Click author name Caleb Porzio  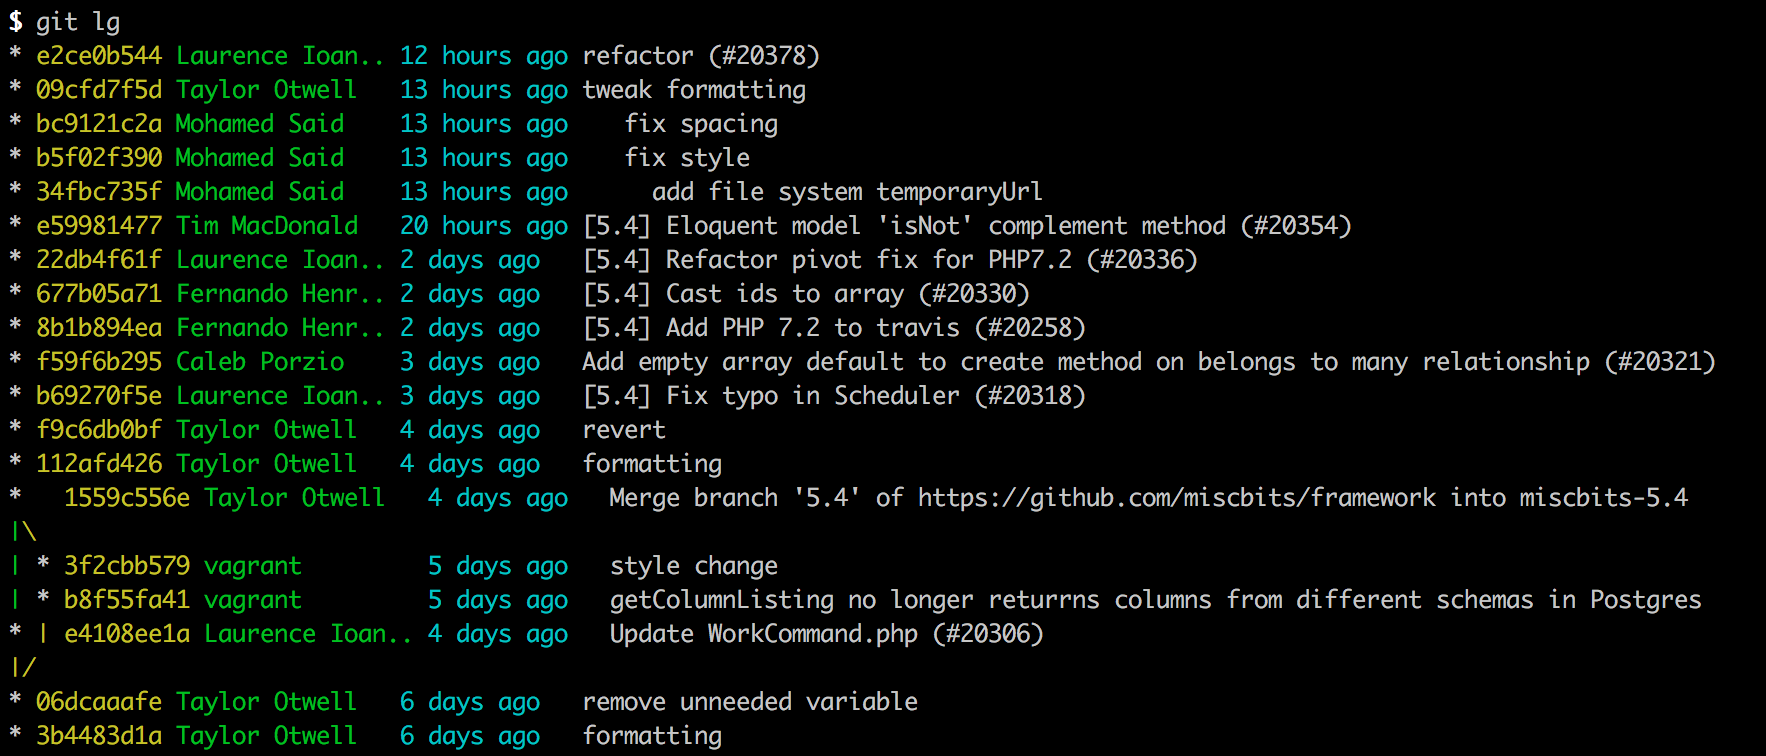(x=260, y=362)
